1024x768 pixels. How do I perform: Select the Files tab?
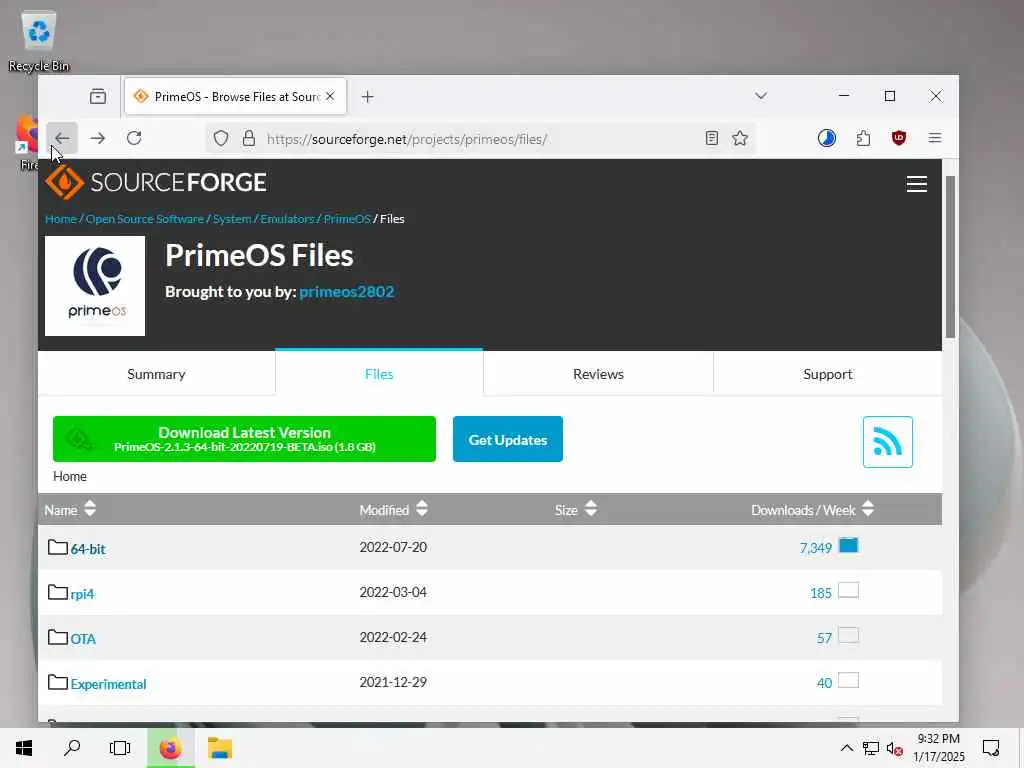point(379,374)
